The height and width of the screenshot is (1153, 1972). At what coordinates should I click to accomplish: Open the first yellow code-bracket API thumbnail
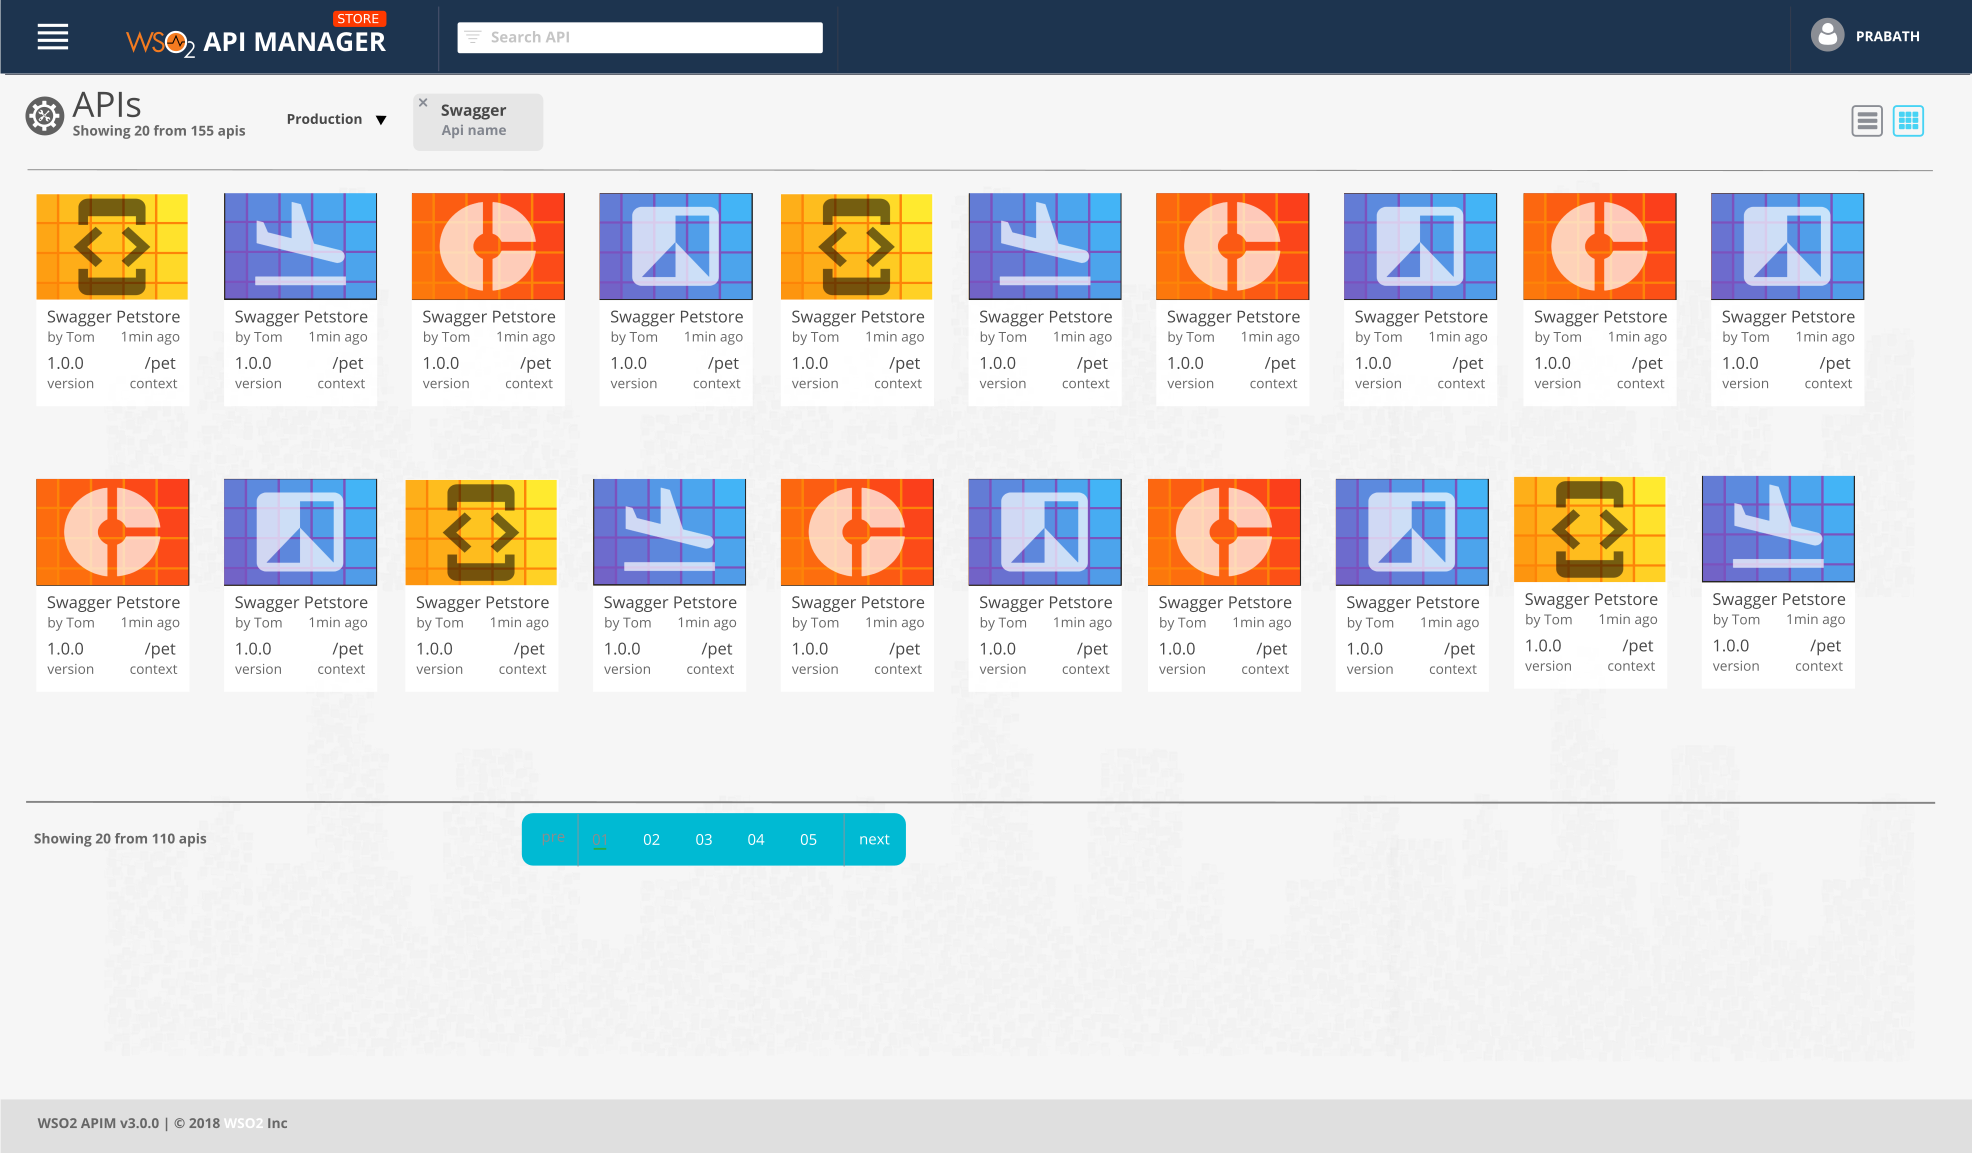tap(112, 246)
